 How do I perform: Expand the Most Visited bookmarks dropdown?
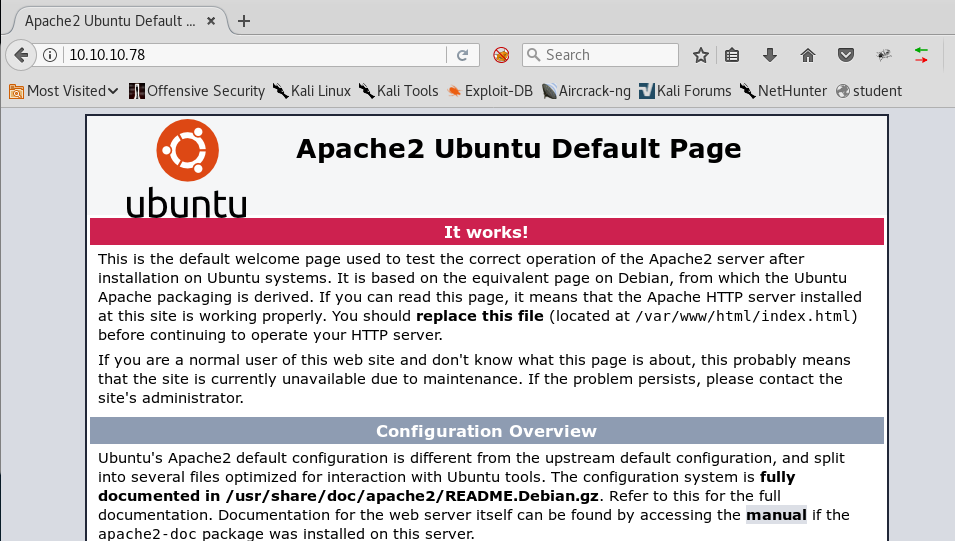tap(64, 91)
